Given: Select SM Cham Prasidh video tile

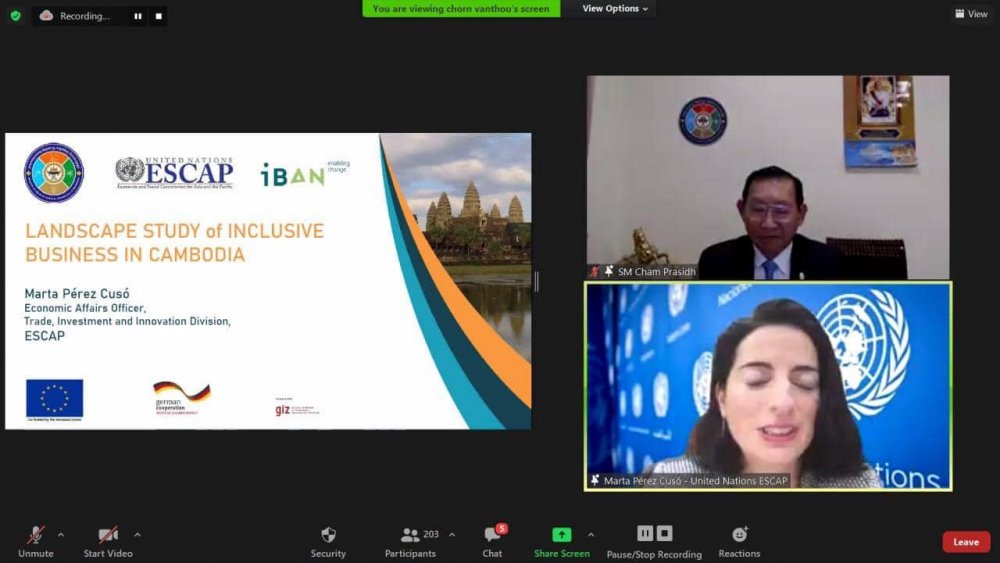Looking at the screenshot, I should (x=767, y=177).
